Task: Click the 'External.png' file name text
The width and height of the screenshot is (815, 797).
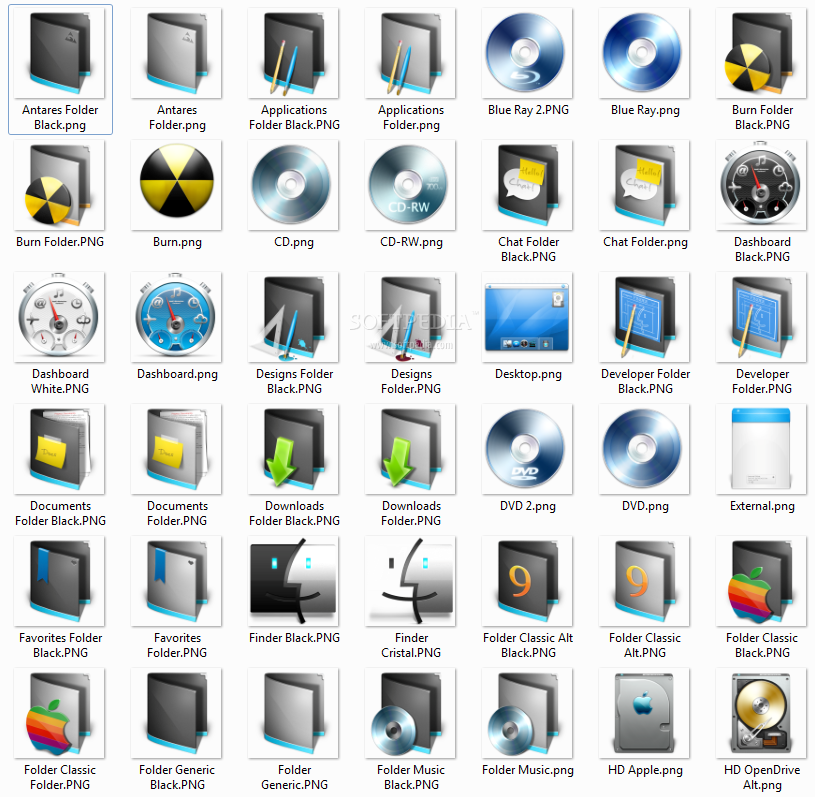Action: click(x=762, y=506)
